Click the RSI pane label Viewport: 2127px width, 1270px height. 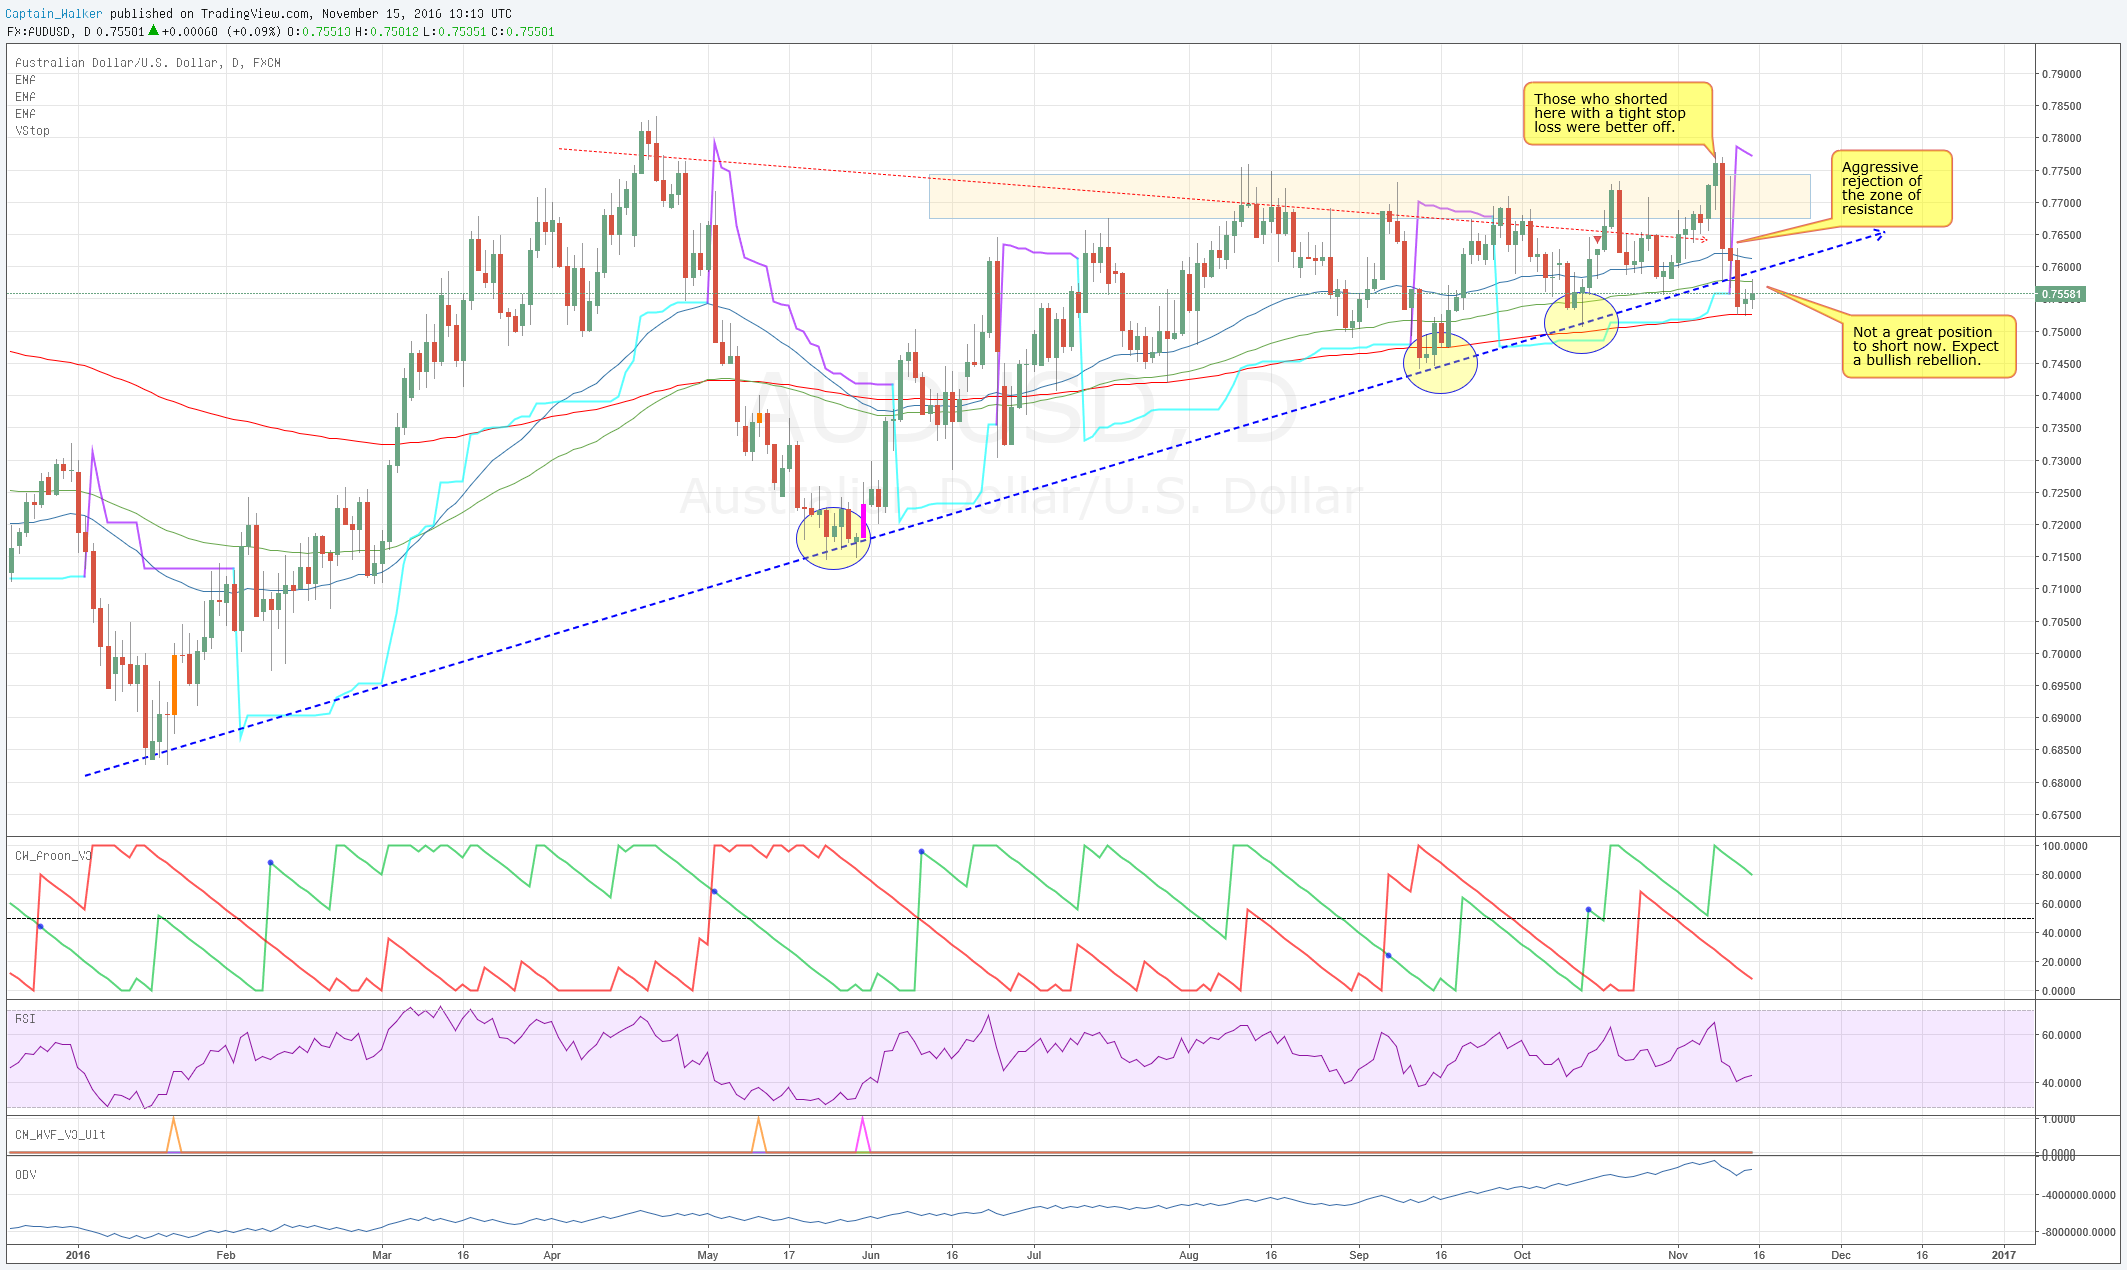point(25,1019)
